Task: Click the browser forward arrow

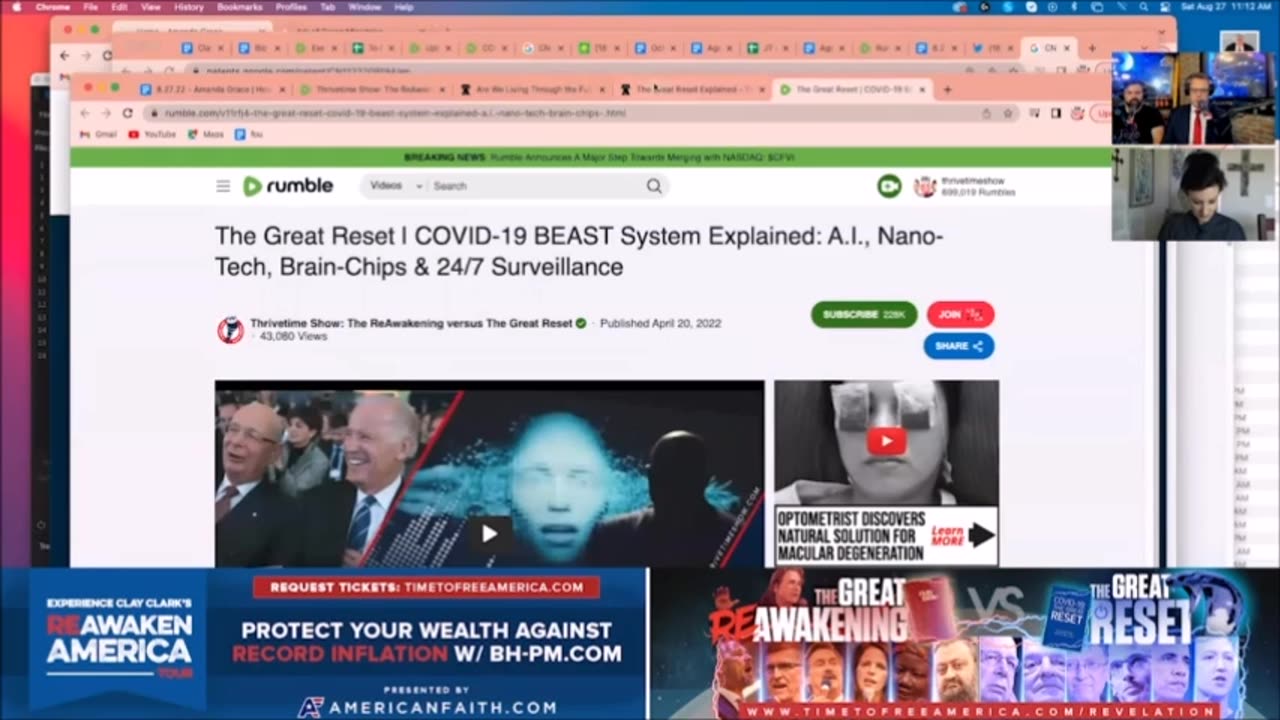Action: point(106,113)
